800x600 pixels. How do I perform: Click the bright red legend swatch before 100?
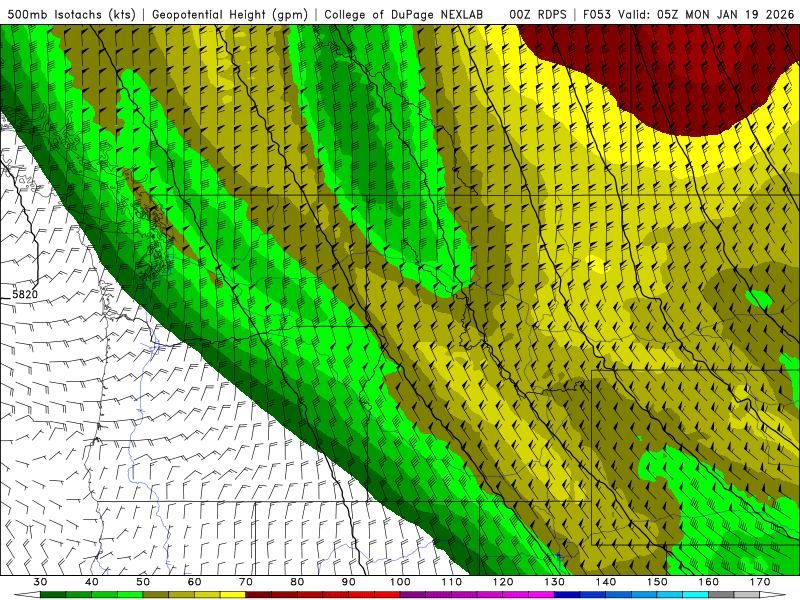[x=387, y=595]
